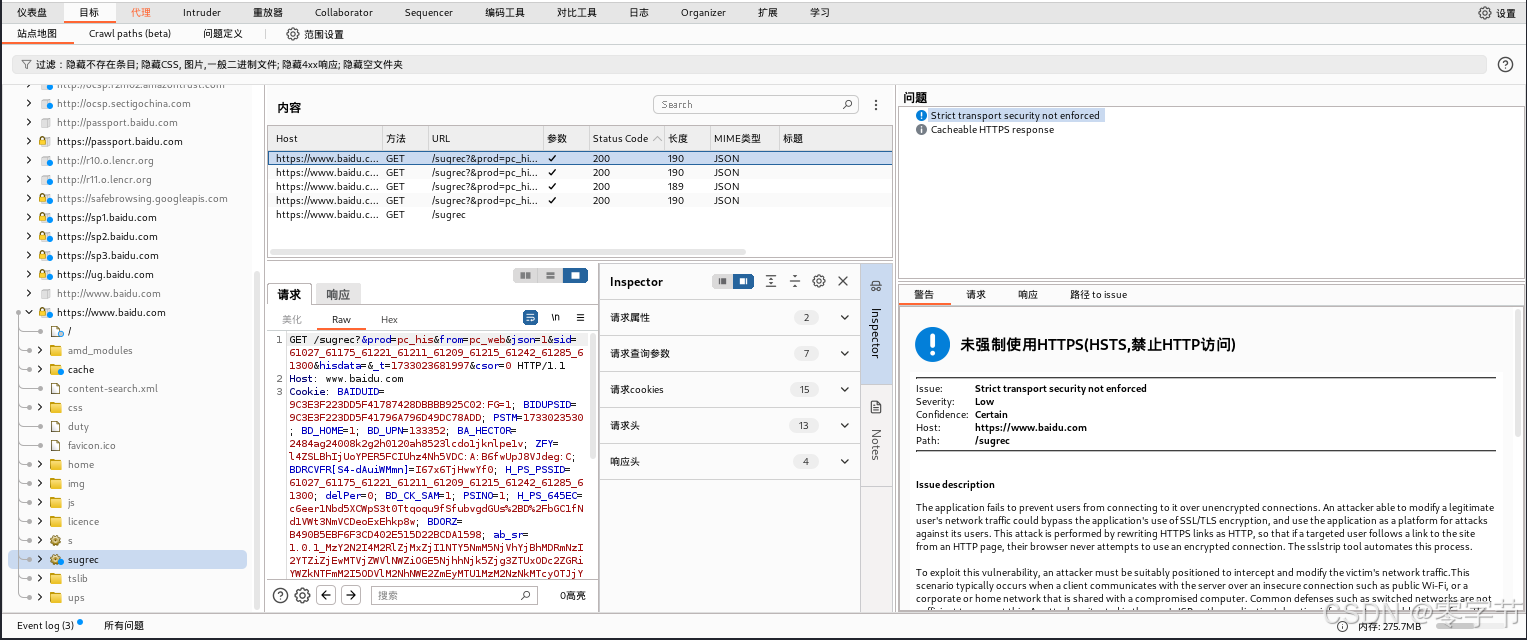Open the editor hamburger menu
Viewport: 1527px width, 640px height.
point(580,317)
